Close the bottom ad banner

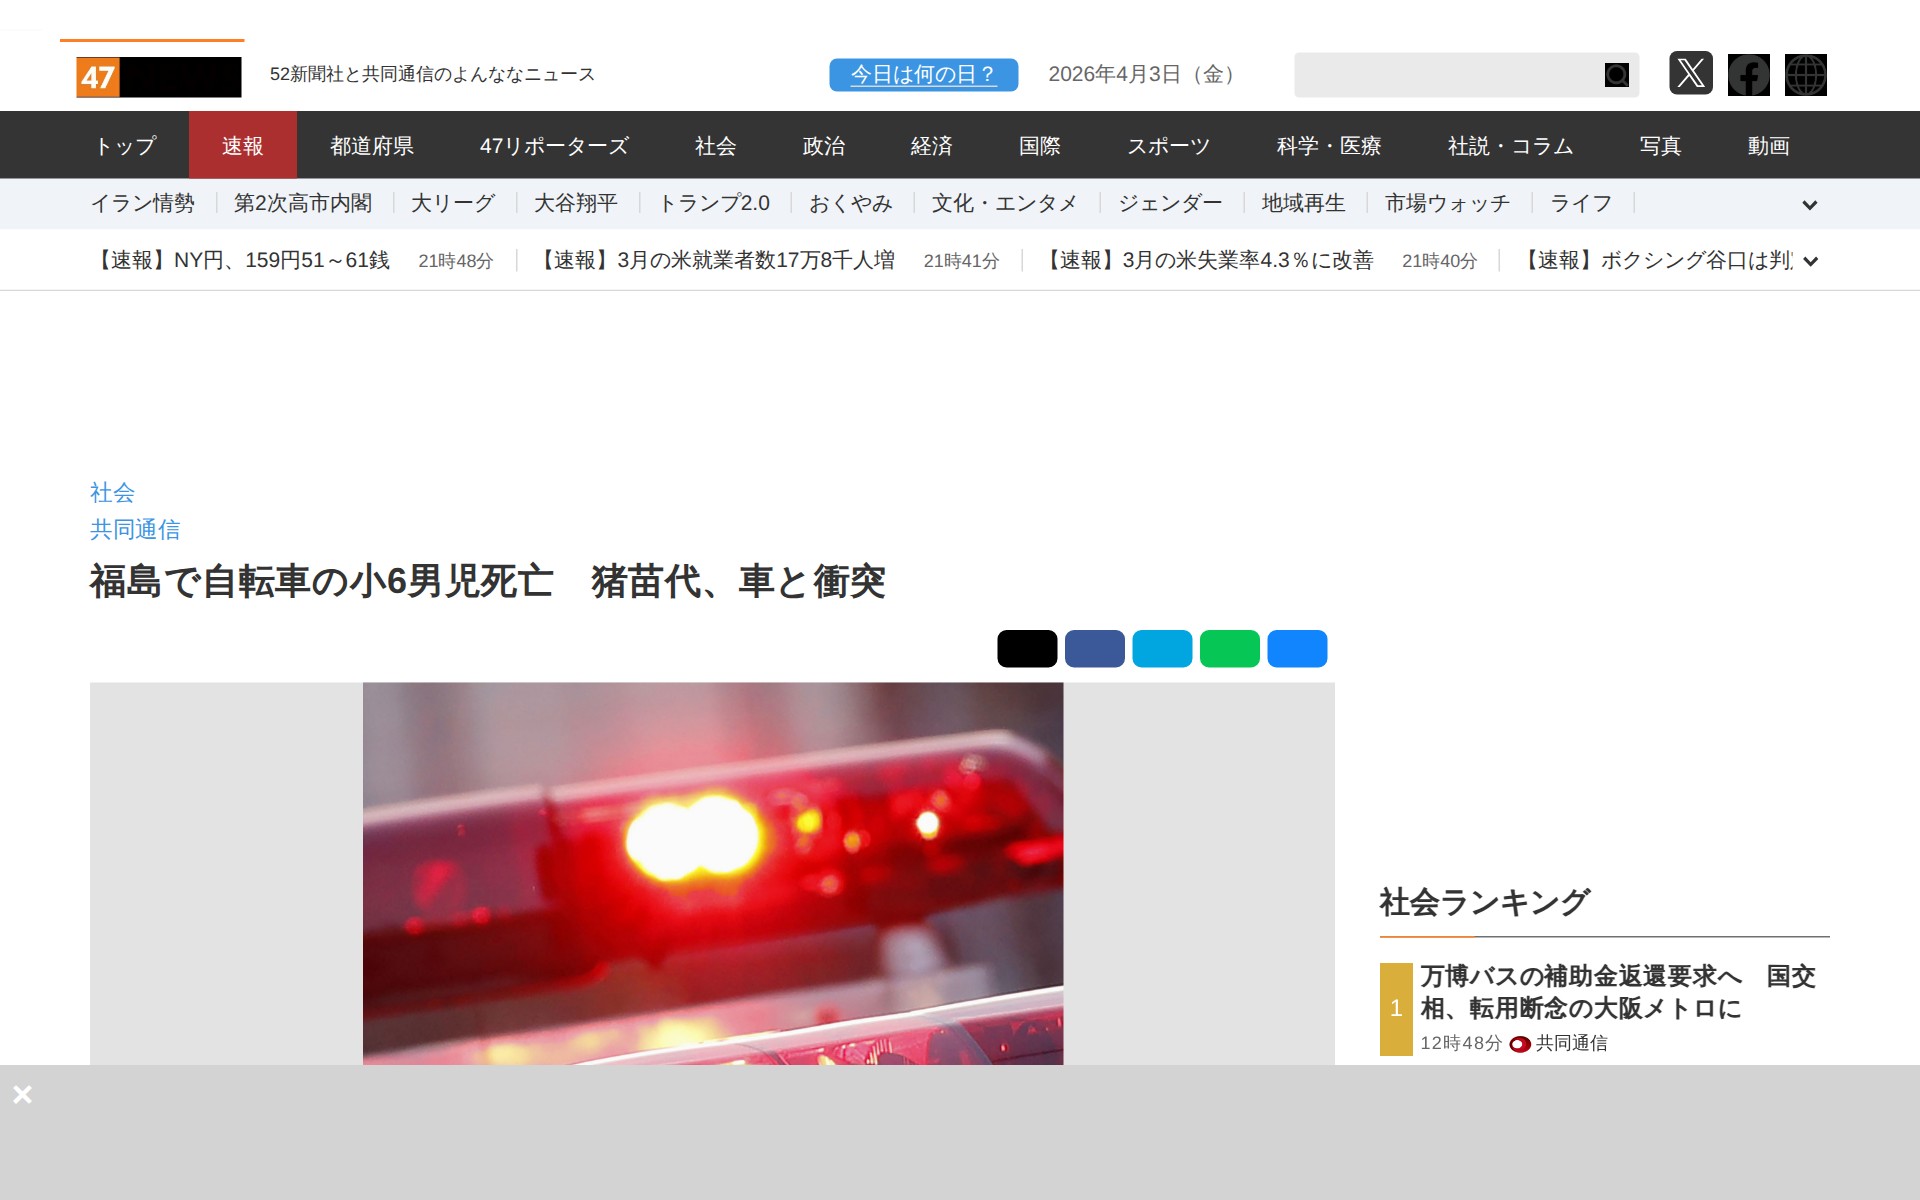pyautogui.click(x=22, y=1094)
